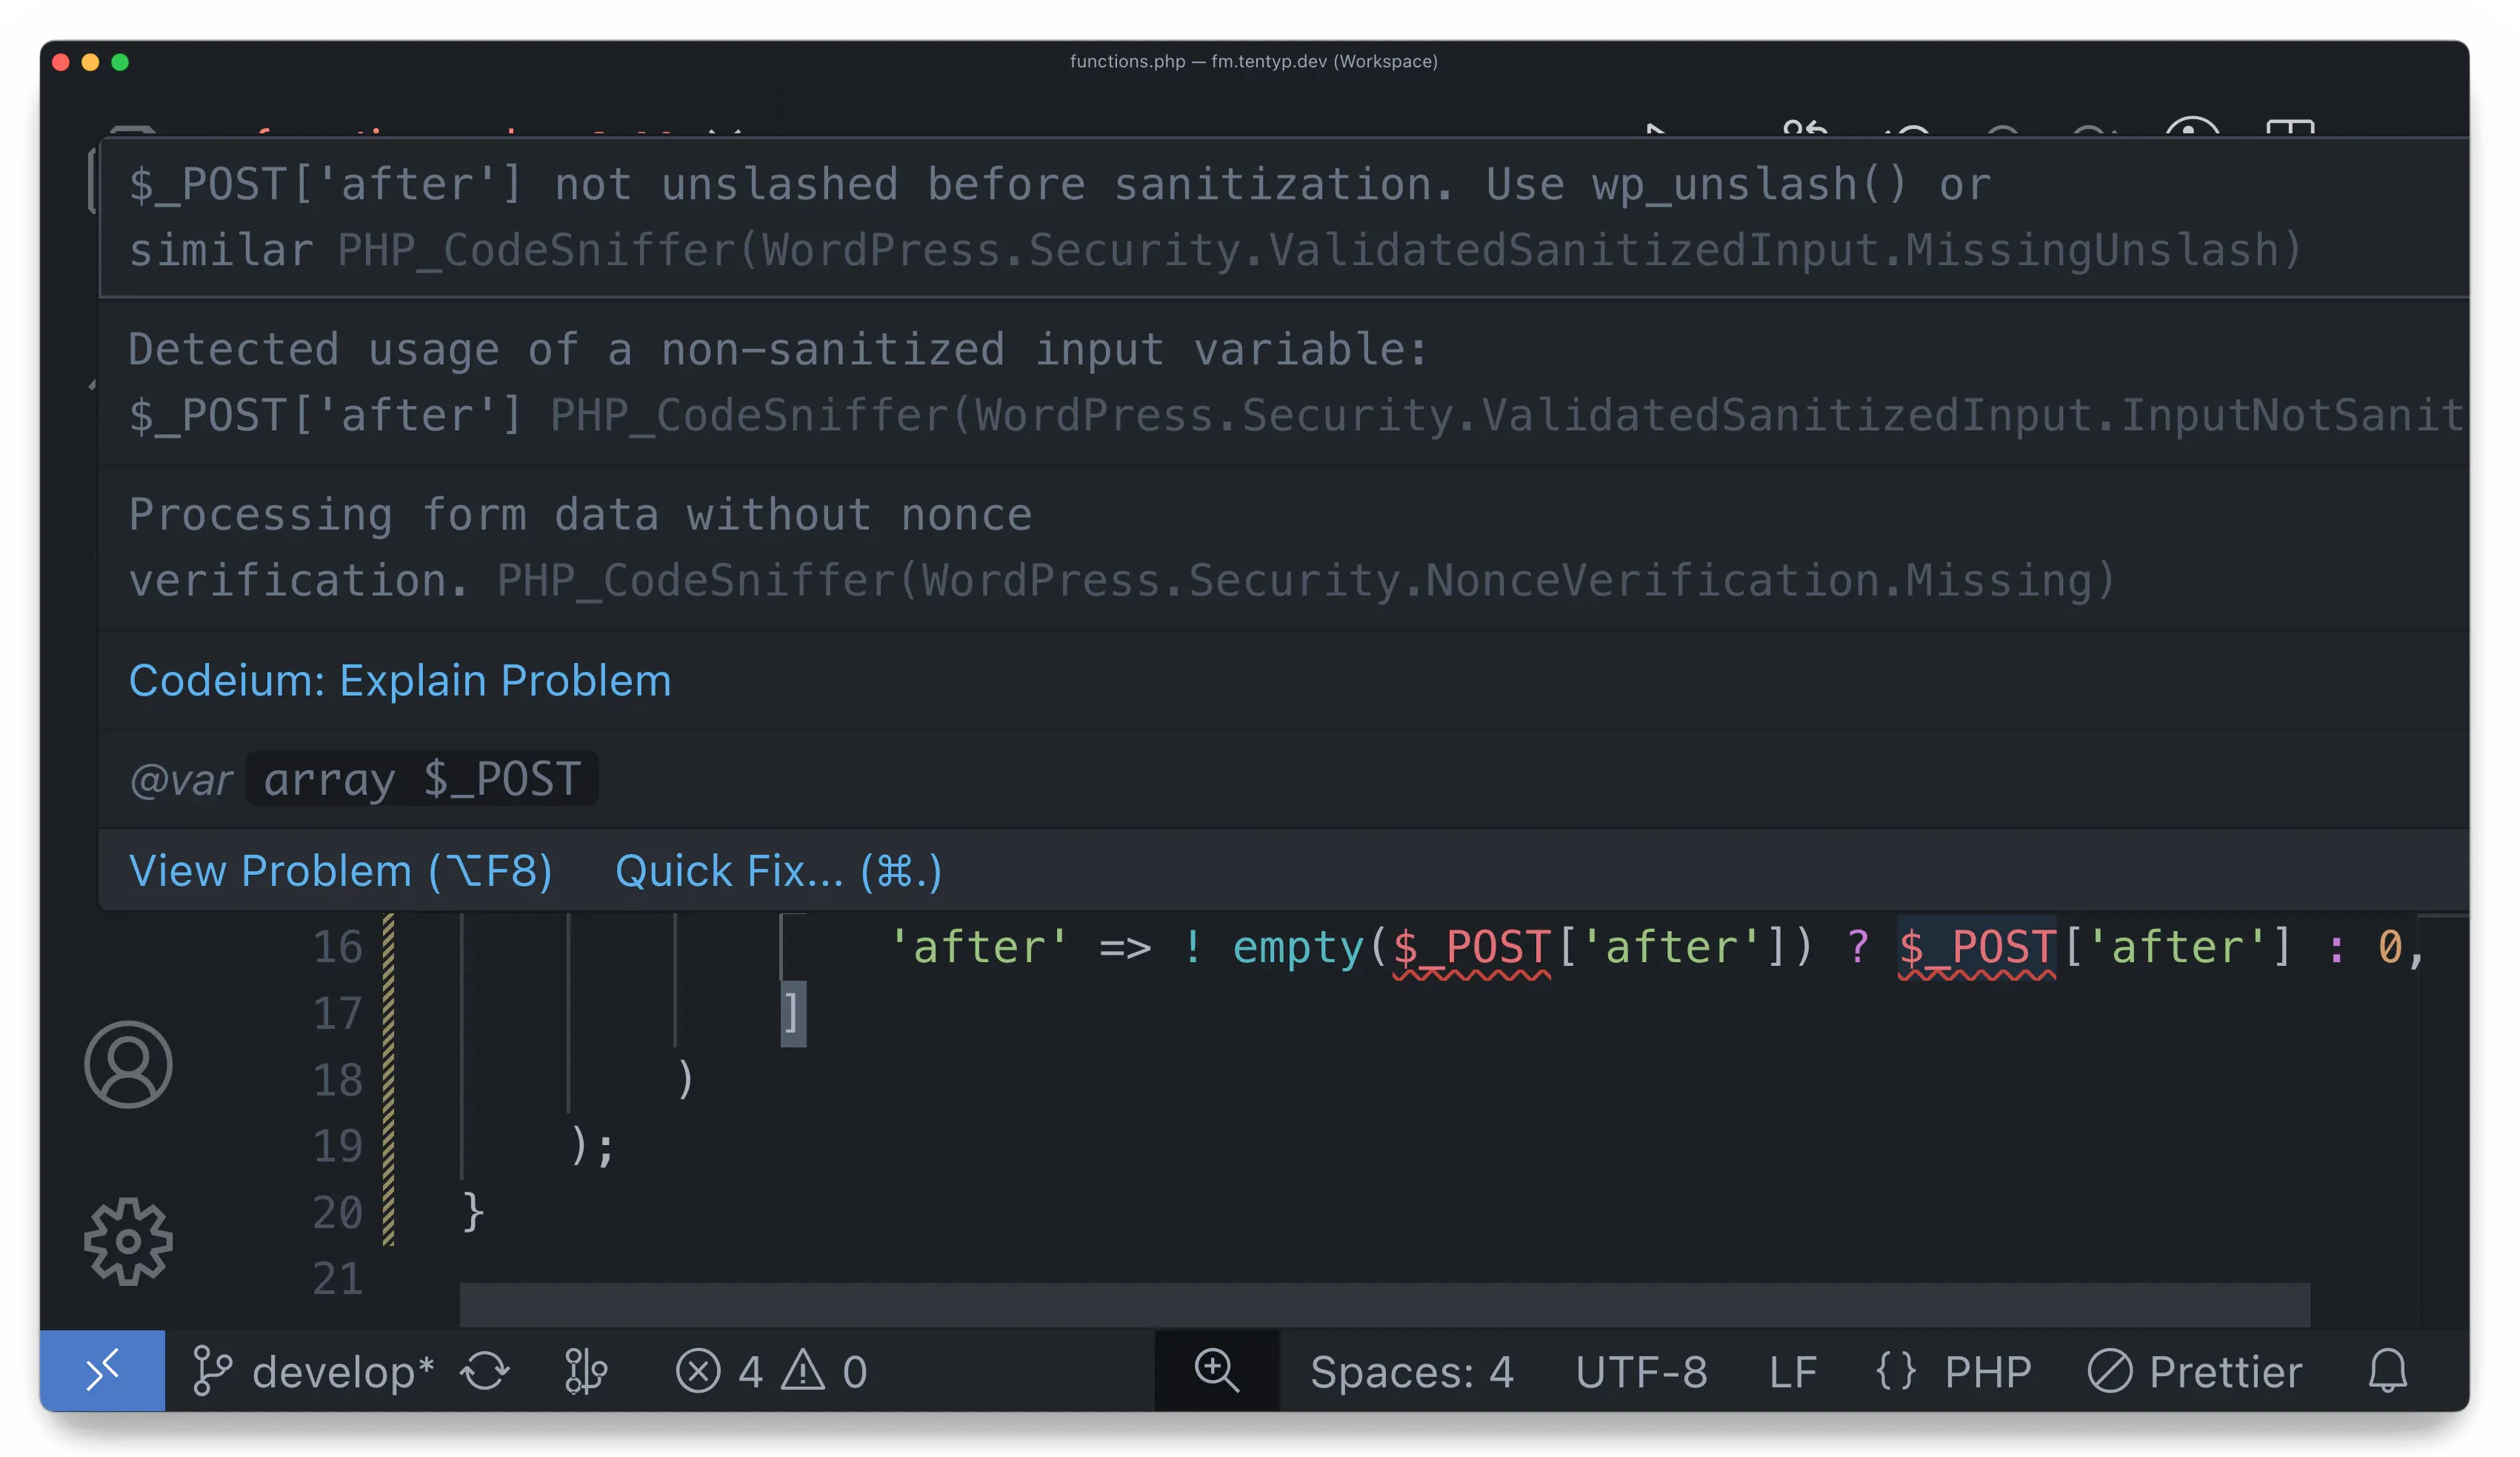
Task: Click second highlighted $_POST on line 16
Action: coord(1978,948)
